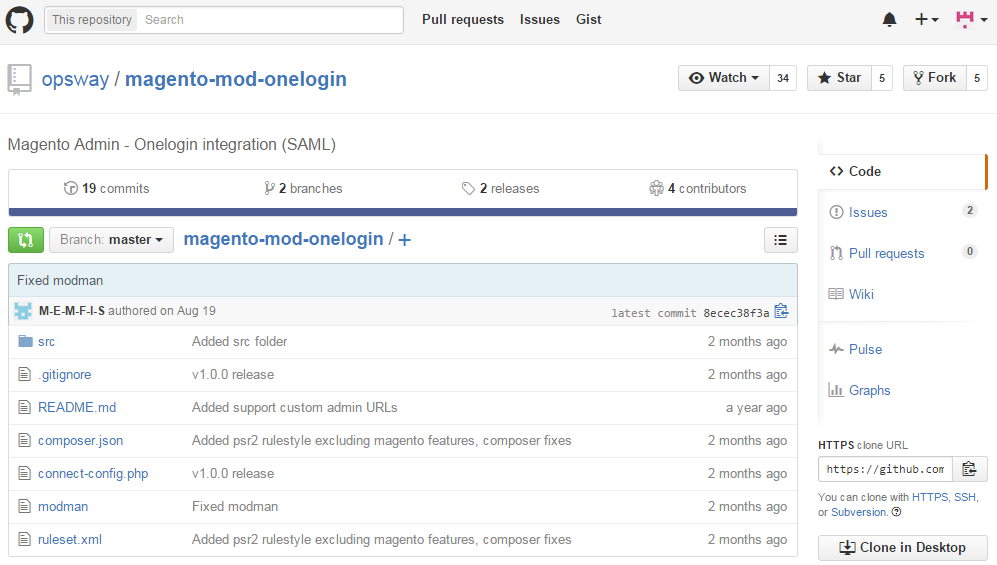Open the opsway owner link

(x=75, y=79)
